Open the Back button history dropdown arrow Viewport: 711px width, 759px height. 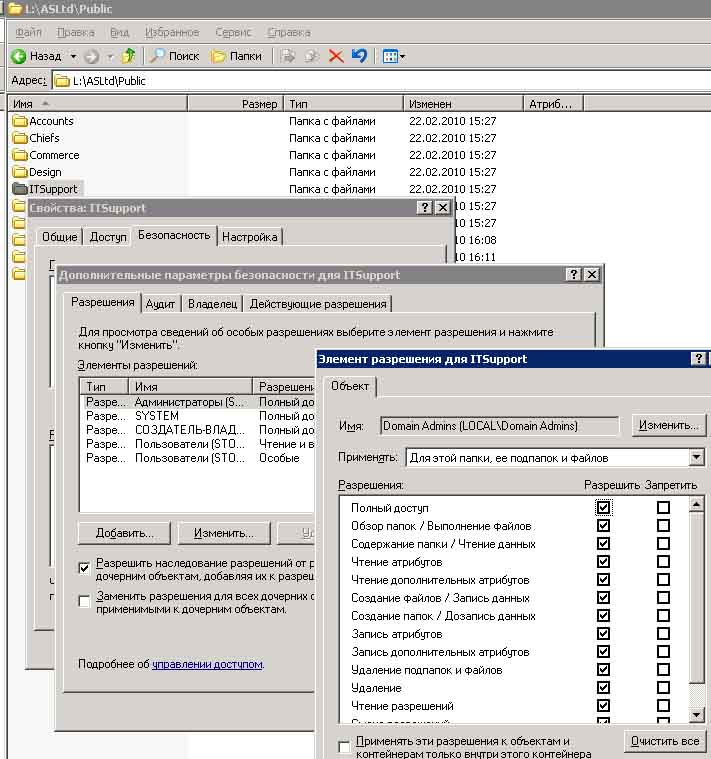(71, 57)
